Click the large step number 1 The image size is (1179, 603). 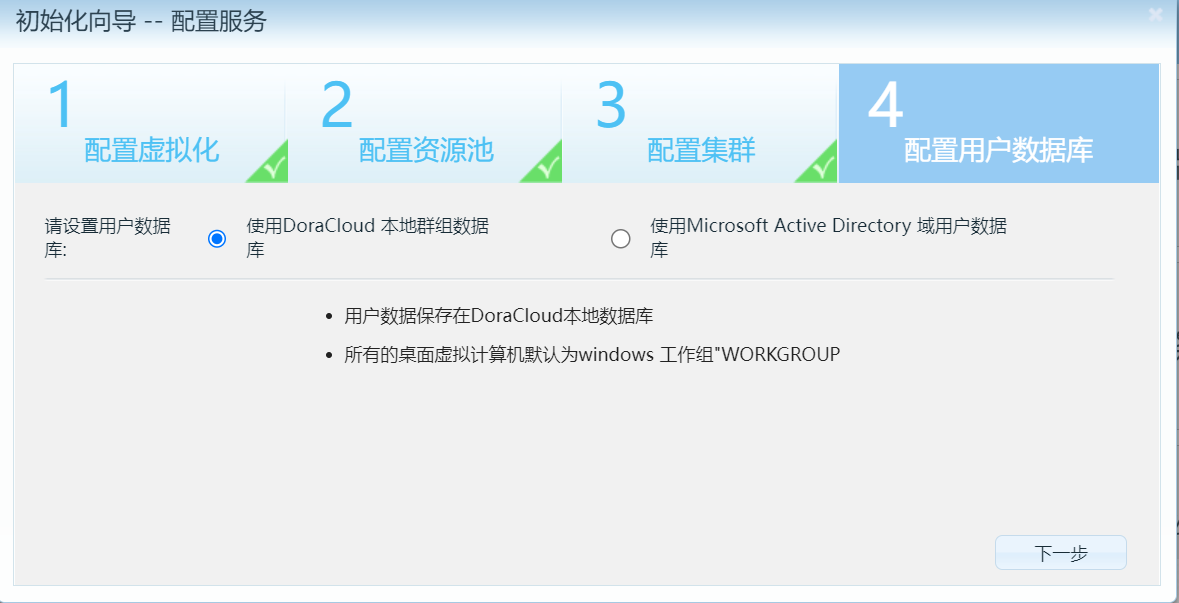point(61,105)
